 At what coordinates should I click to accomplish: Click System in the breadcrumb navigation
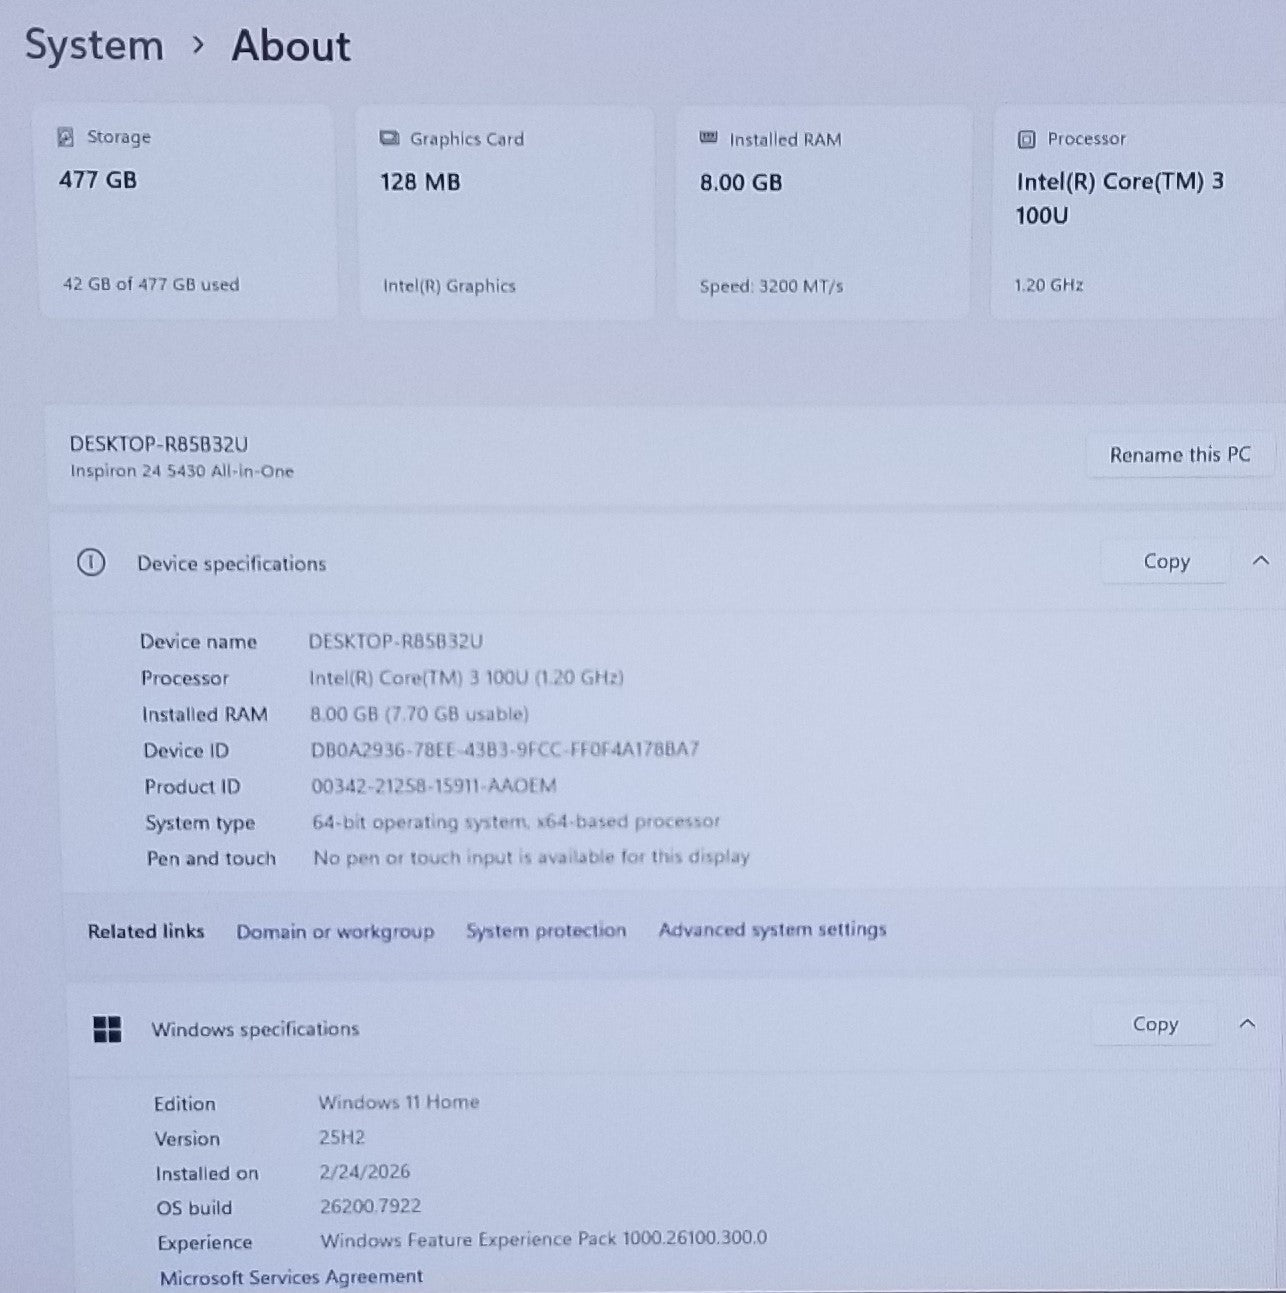pyautogui.click(x=95, y=45)
